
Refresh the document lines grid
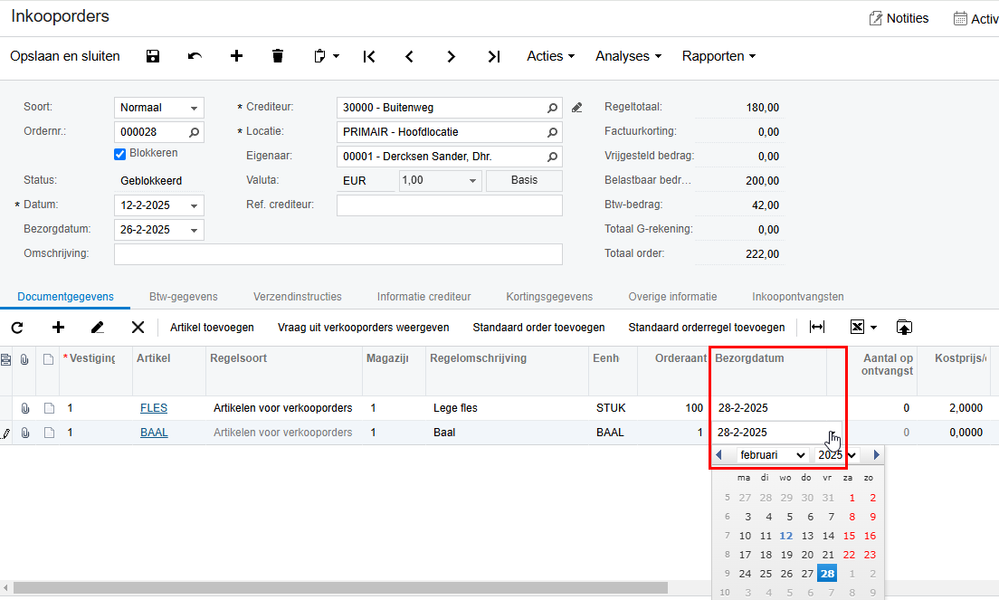[17, 327]
